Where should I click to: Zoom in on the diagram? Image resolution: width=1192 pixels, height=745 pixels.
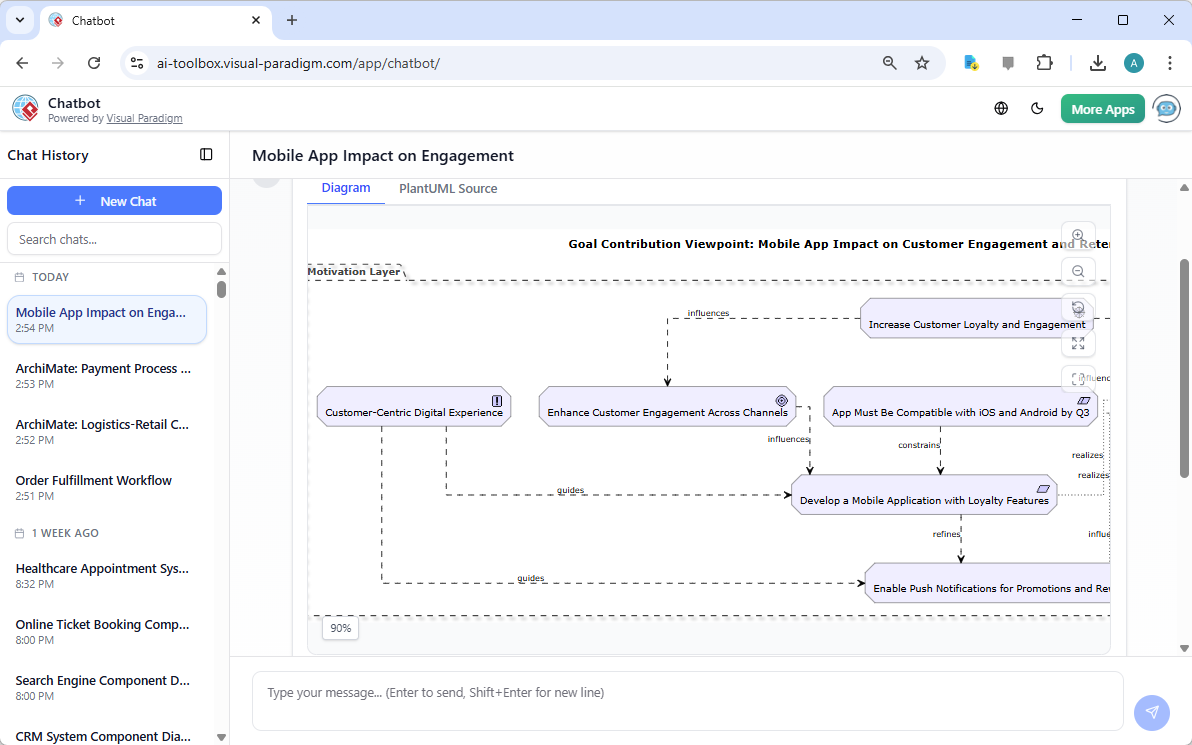point(1078,235)
